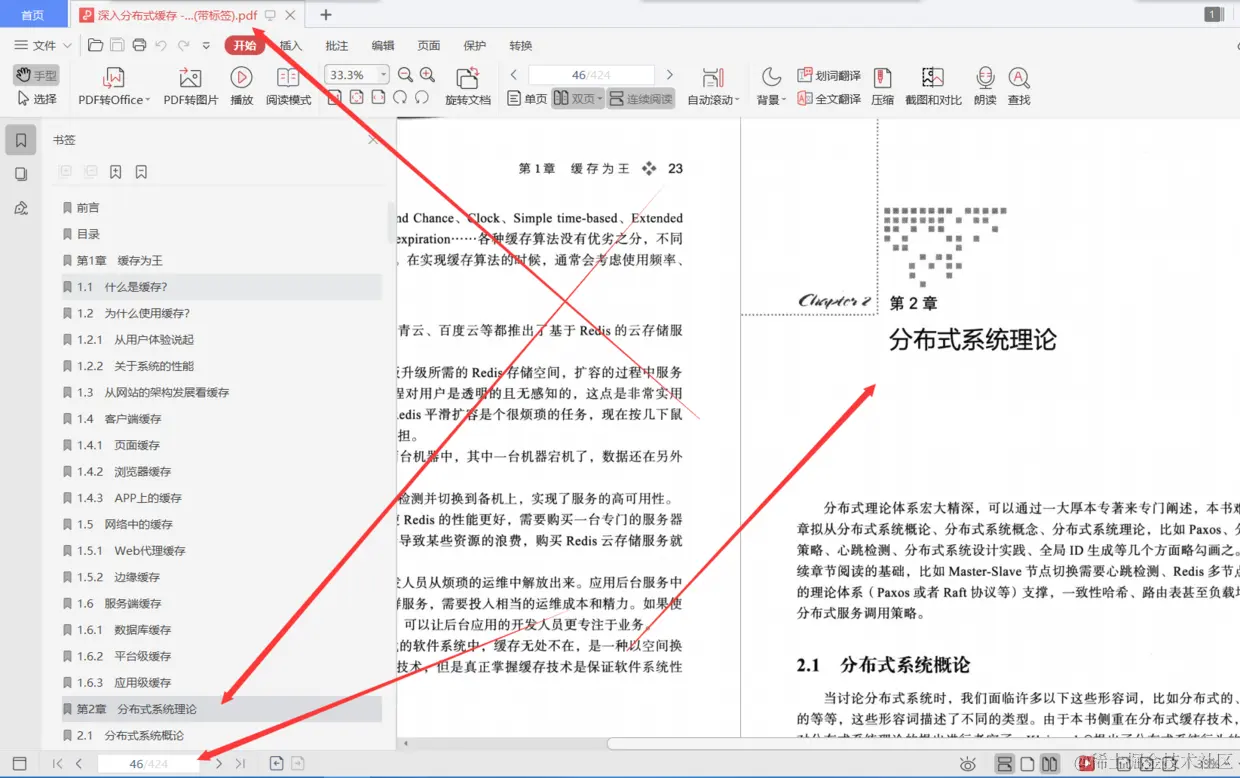1240x778 pixels.
Task: Click the toolbar page number field 46/424
Action: (x=591, y=75)
